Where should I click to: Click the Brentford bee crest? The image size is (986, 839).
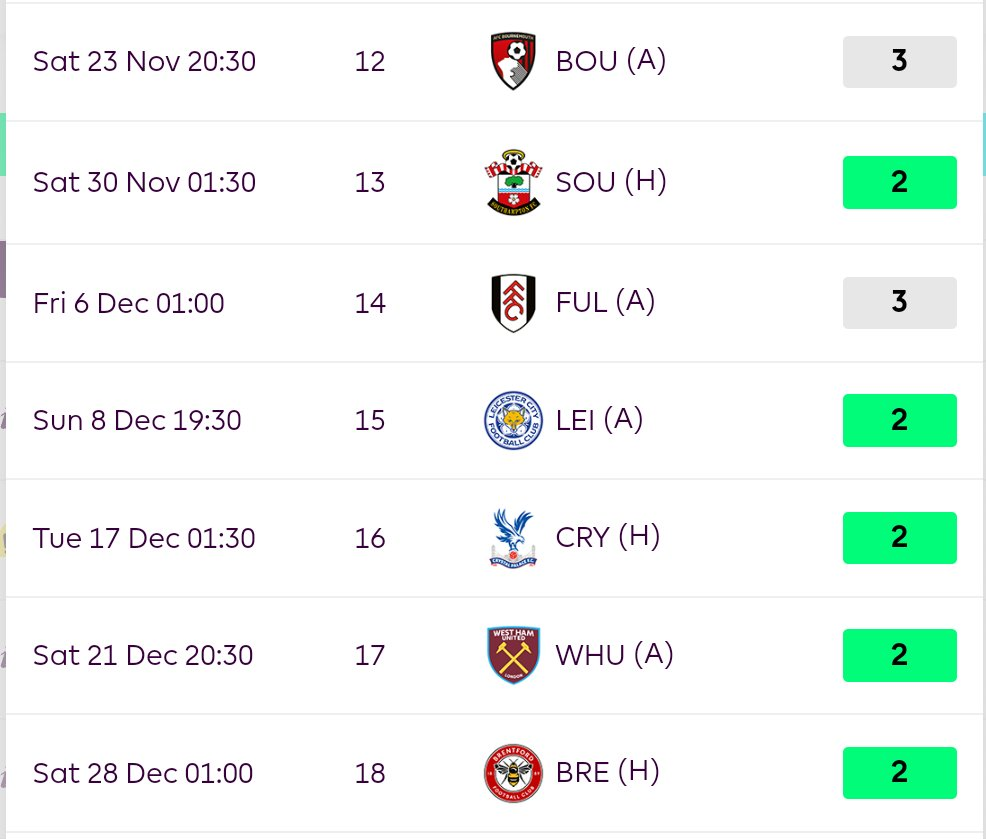(513, 773)
